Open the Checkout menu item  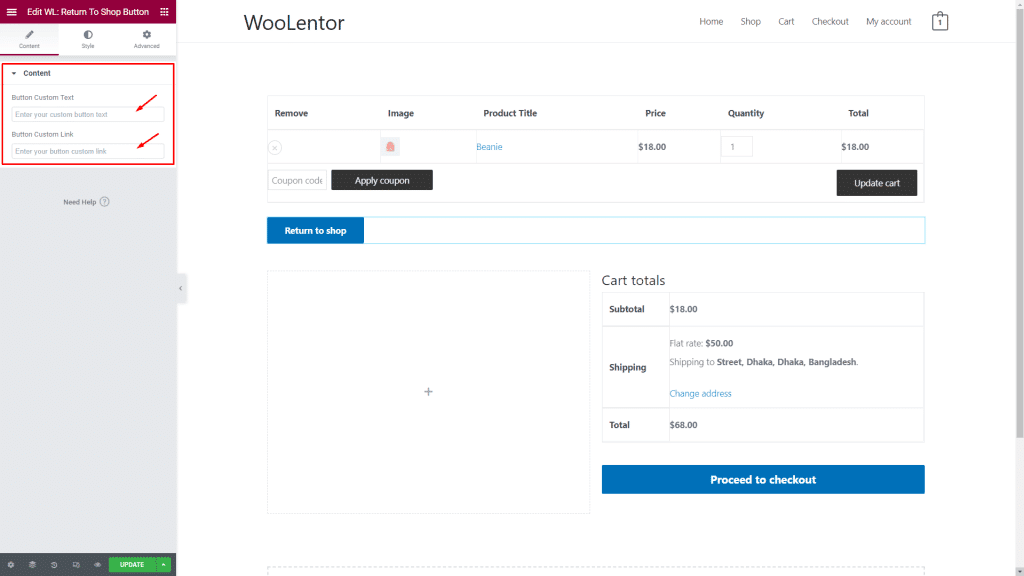(x=830, y=21)
